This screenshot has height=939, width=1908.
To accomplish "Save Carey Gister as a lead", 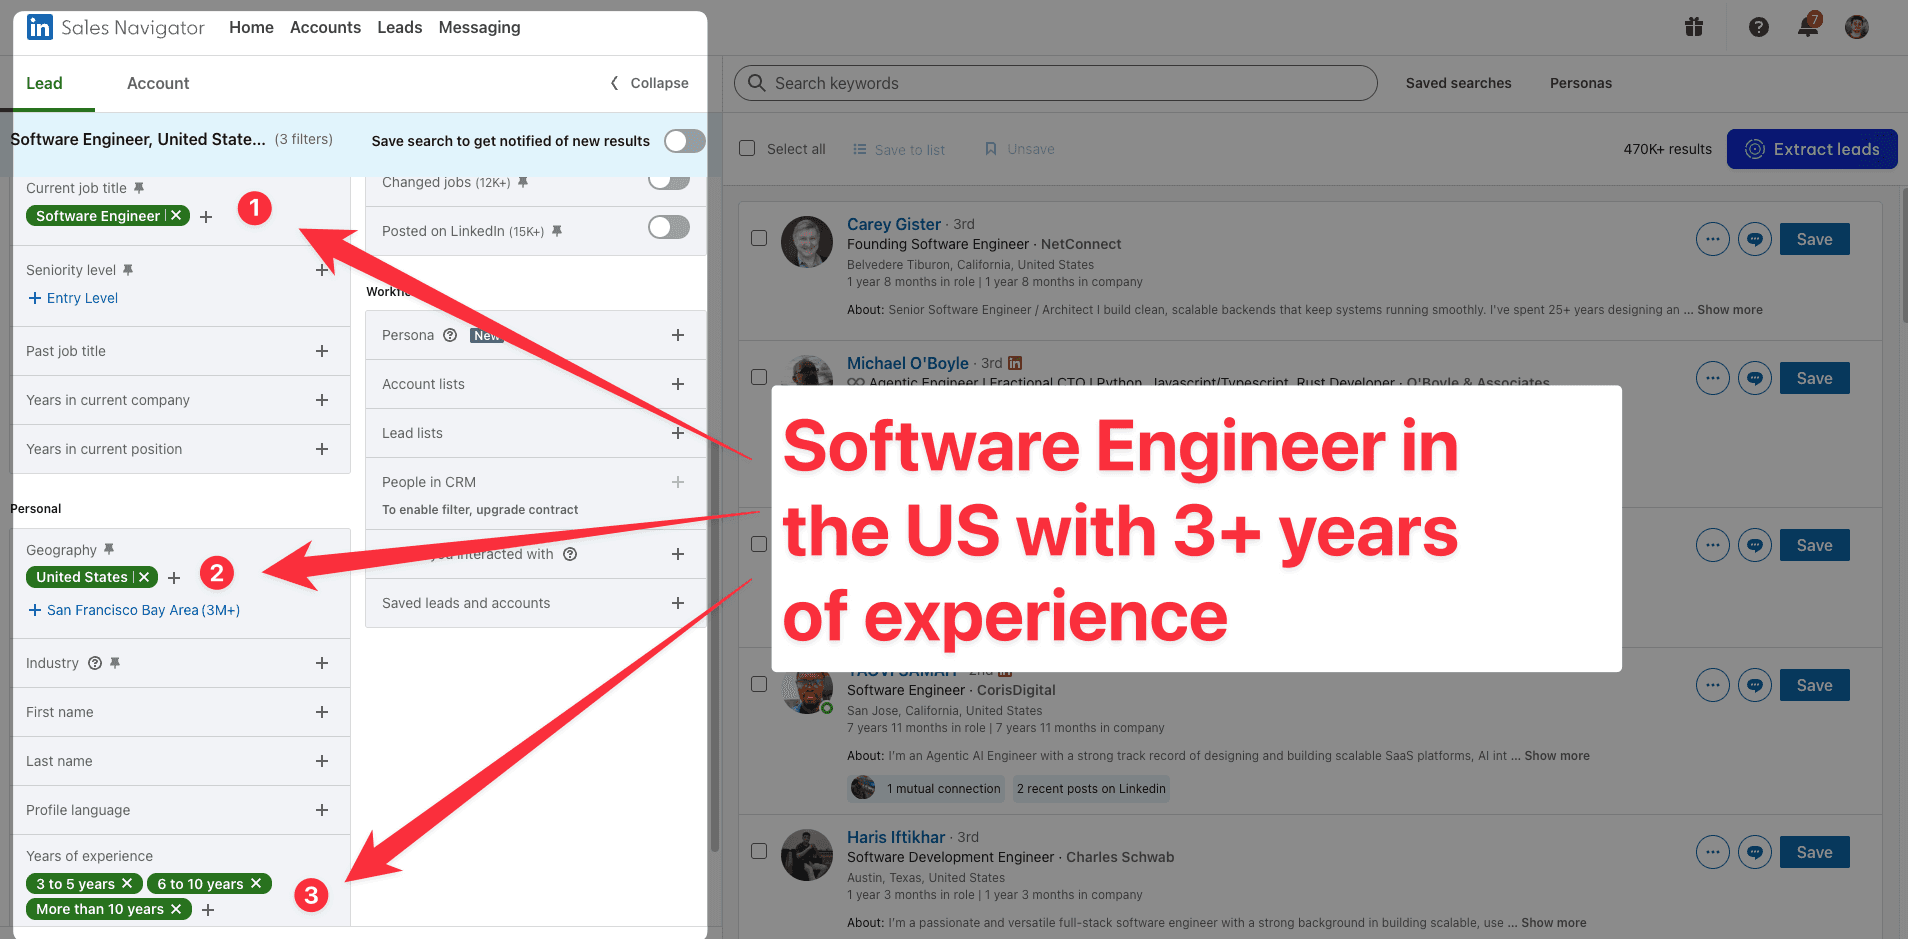I will (1814, 239).
